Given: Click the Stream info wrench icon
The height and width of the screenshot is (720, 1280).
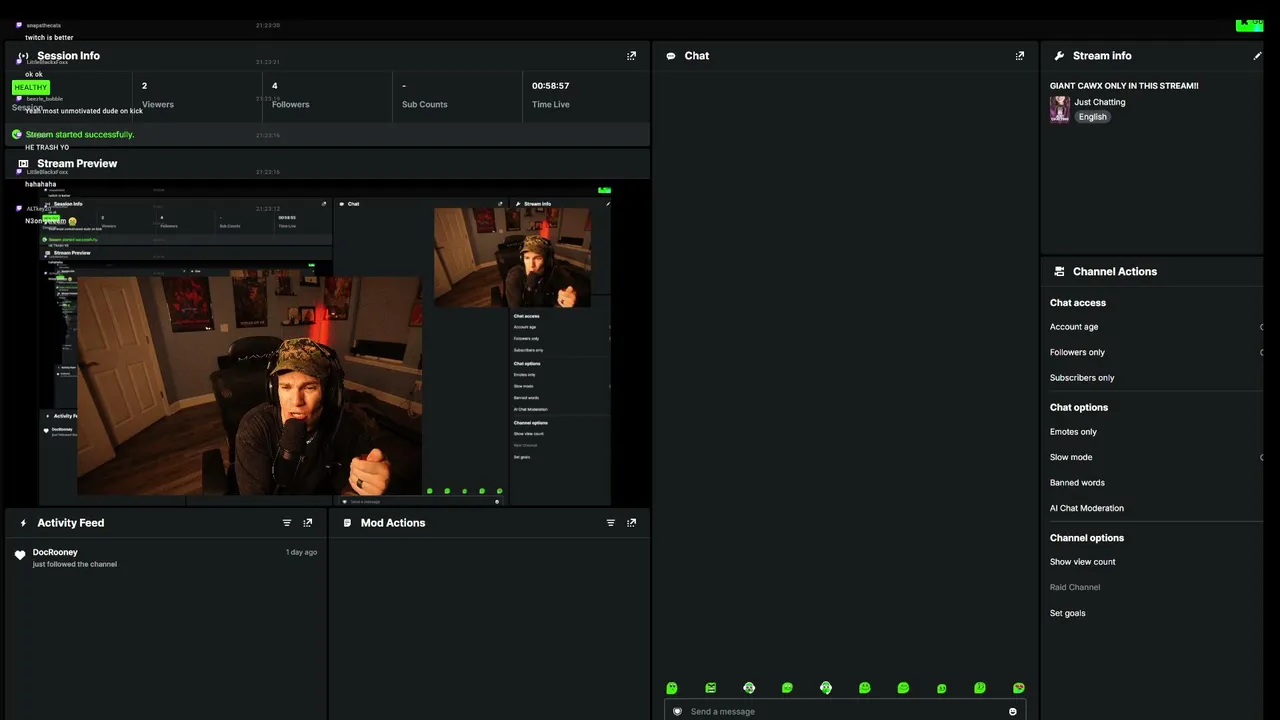Looking at the screenshot, I should 1059,56.
